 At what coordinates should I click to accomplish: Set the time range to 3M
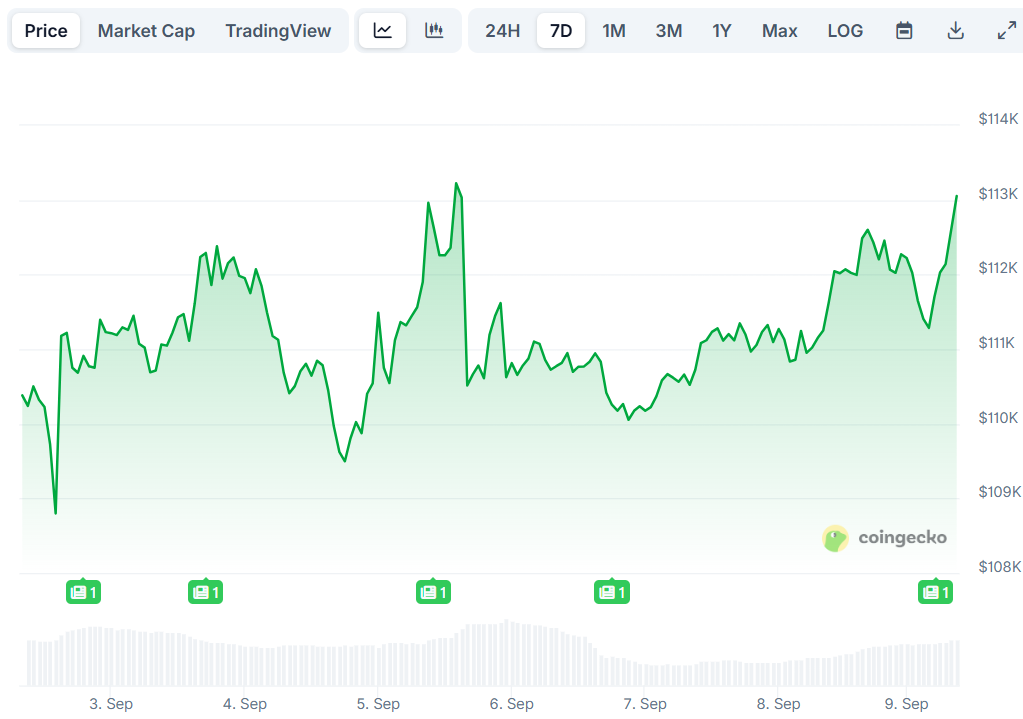pyautogui.click(x=669, y=31)
